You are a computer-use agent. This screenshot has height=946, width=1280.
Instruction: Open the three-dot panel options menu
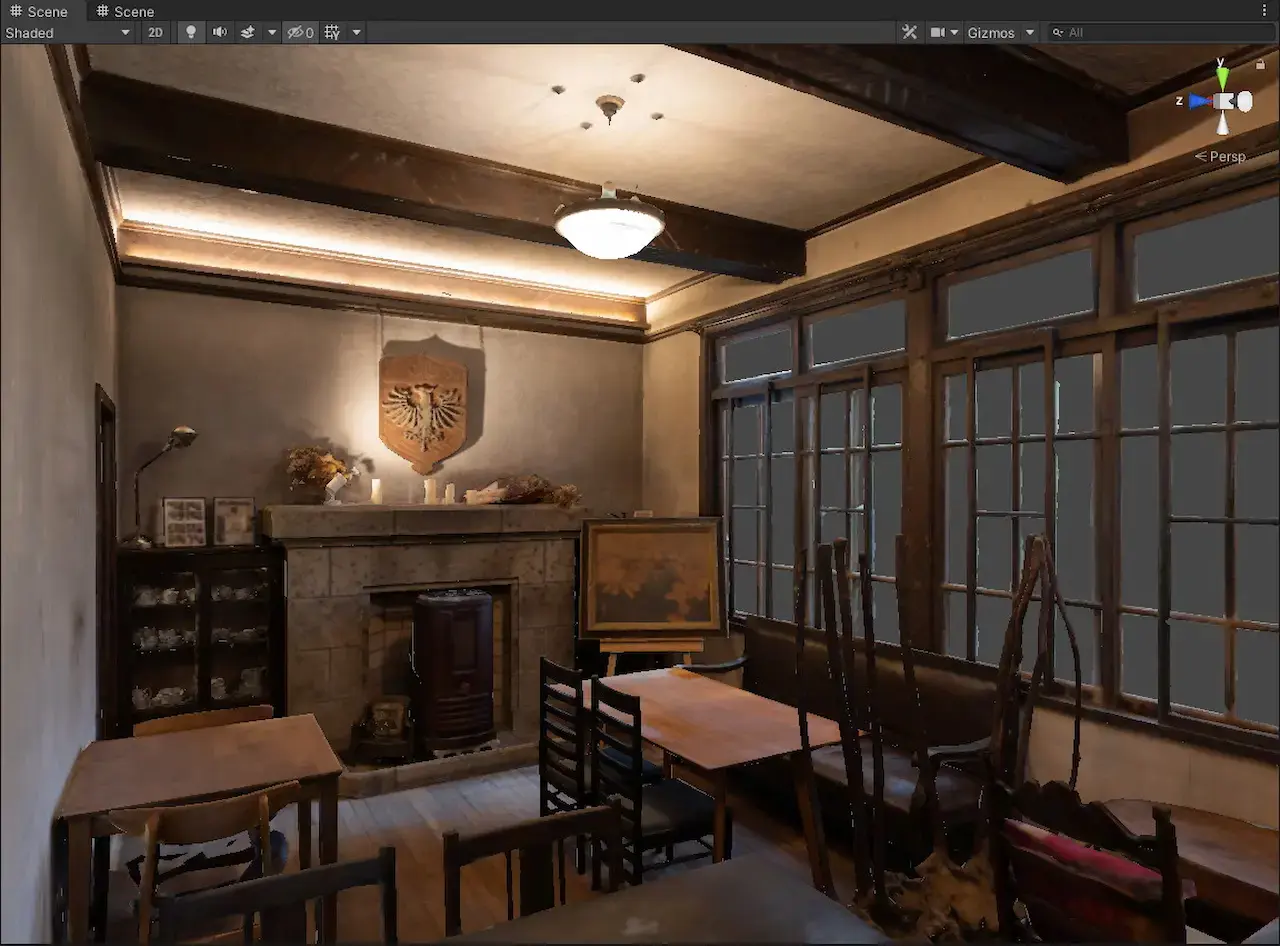pos(1265,11)
